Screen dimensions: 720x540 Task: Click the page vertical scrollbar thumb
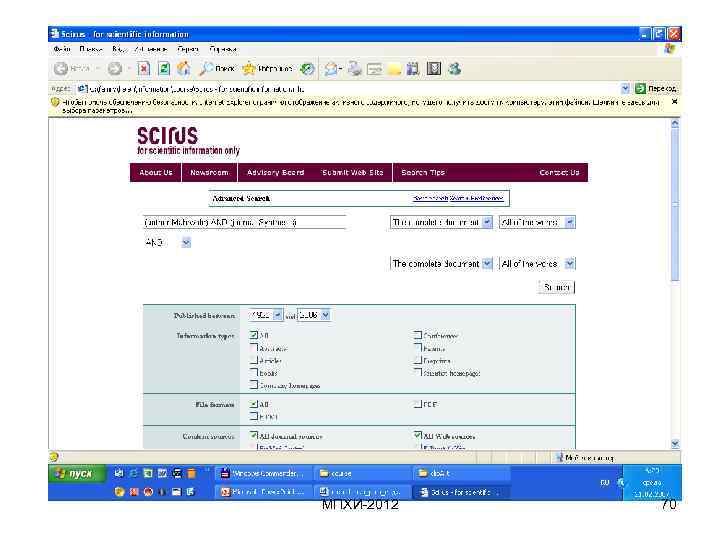(x=675, y=205)
